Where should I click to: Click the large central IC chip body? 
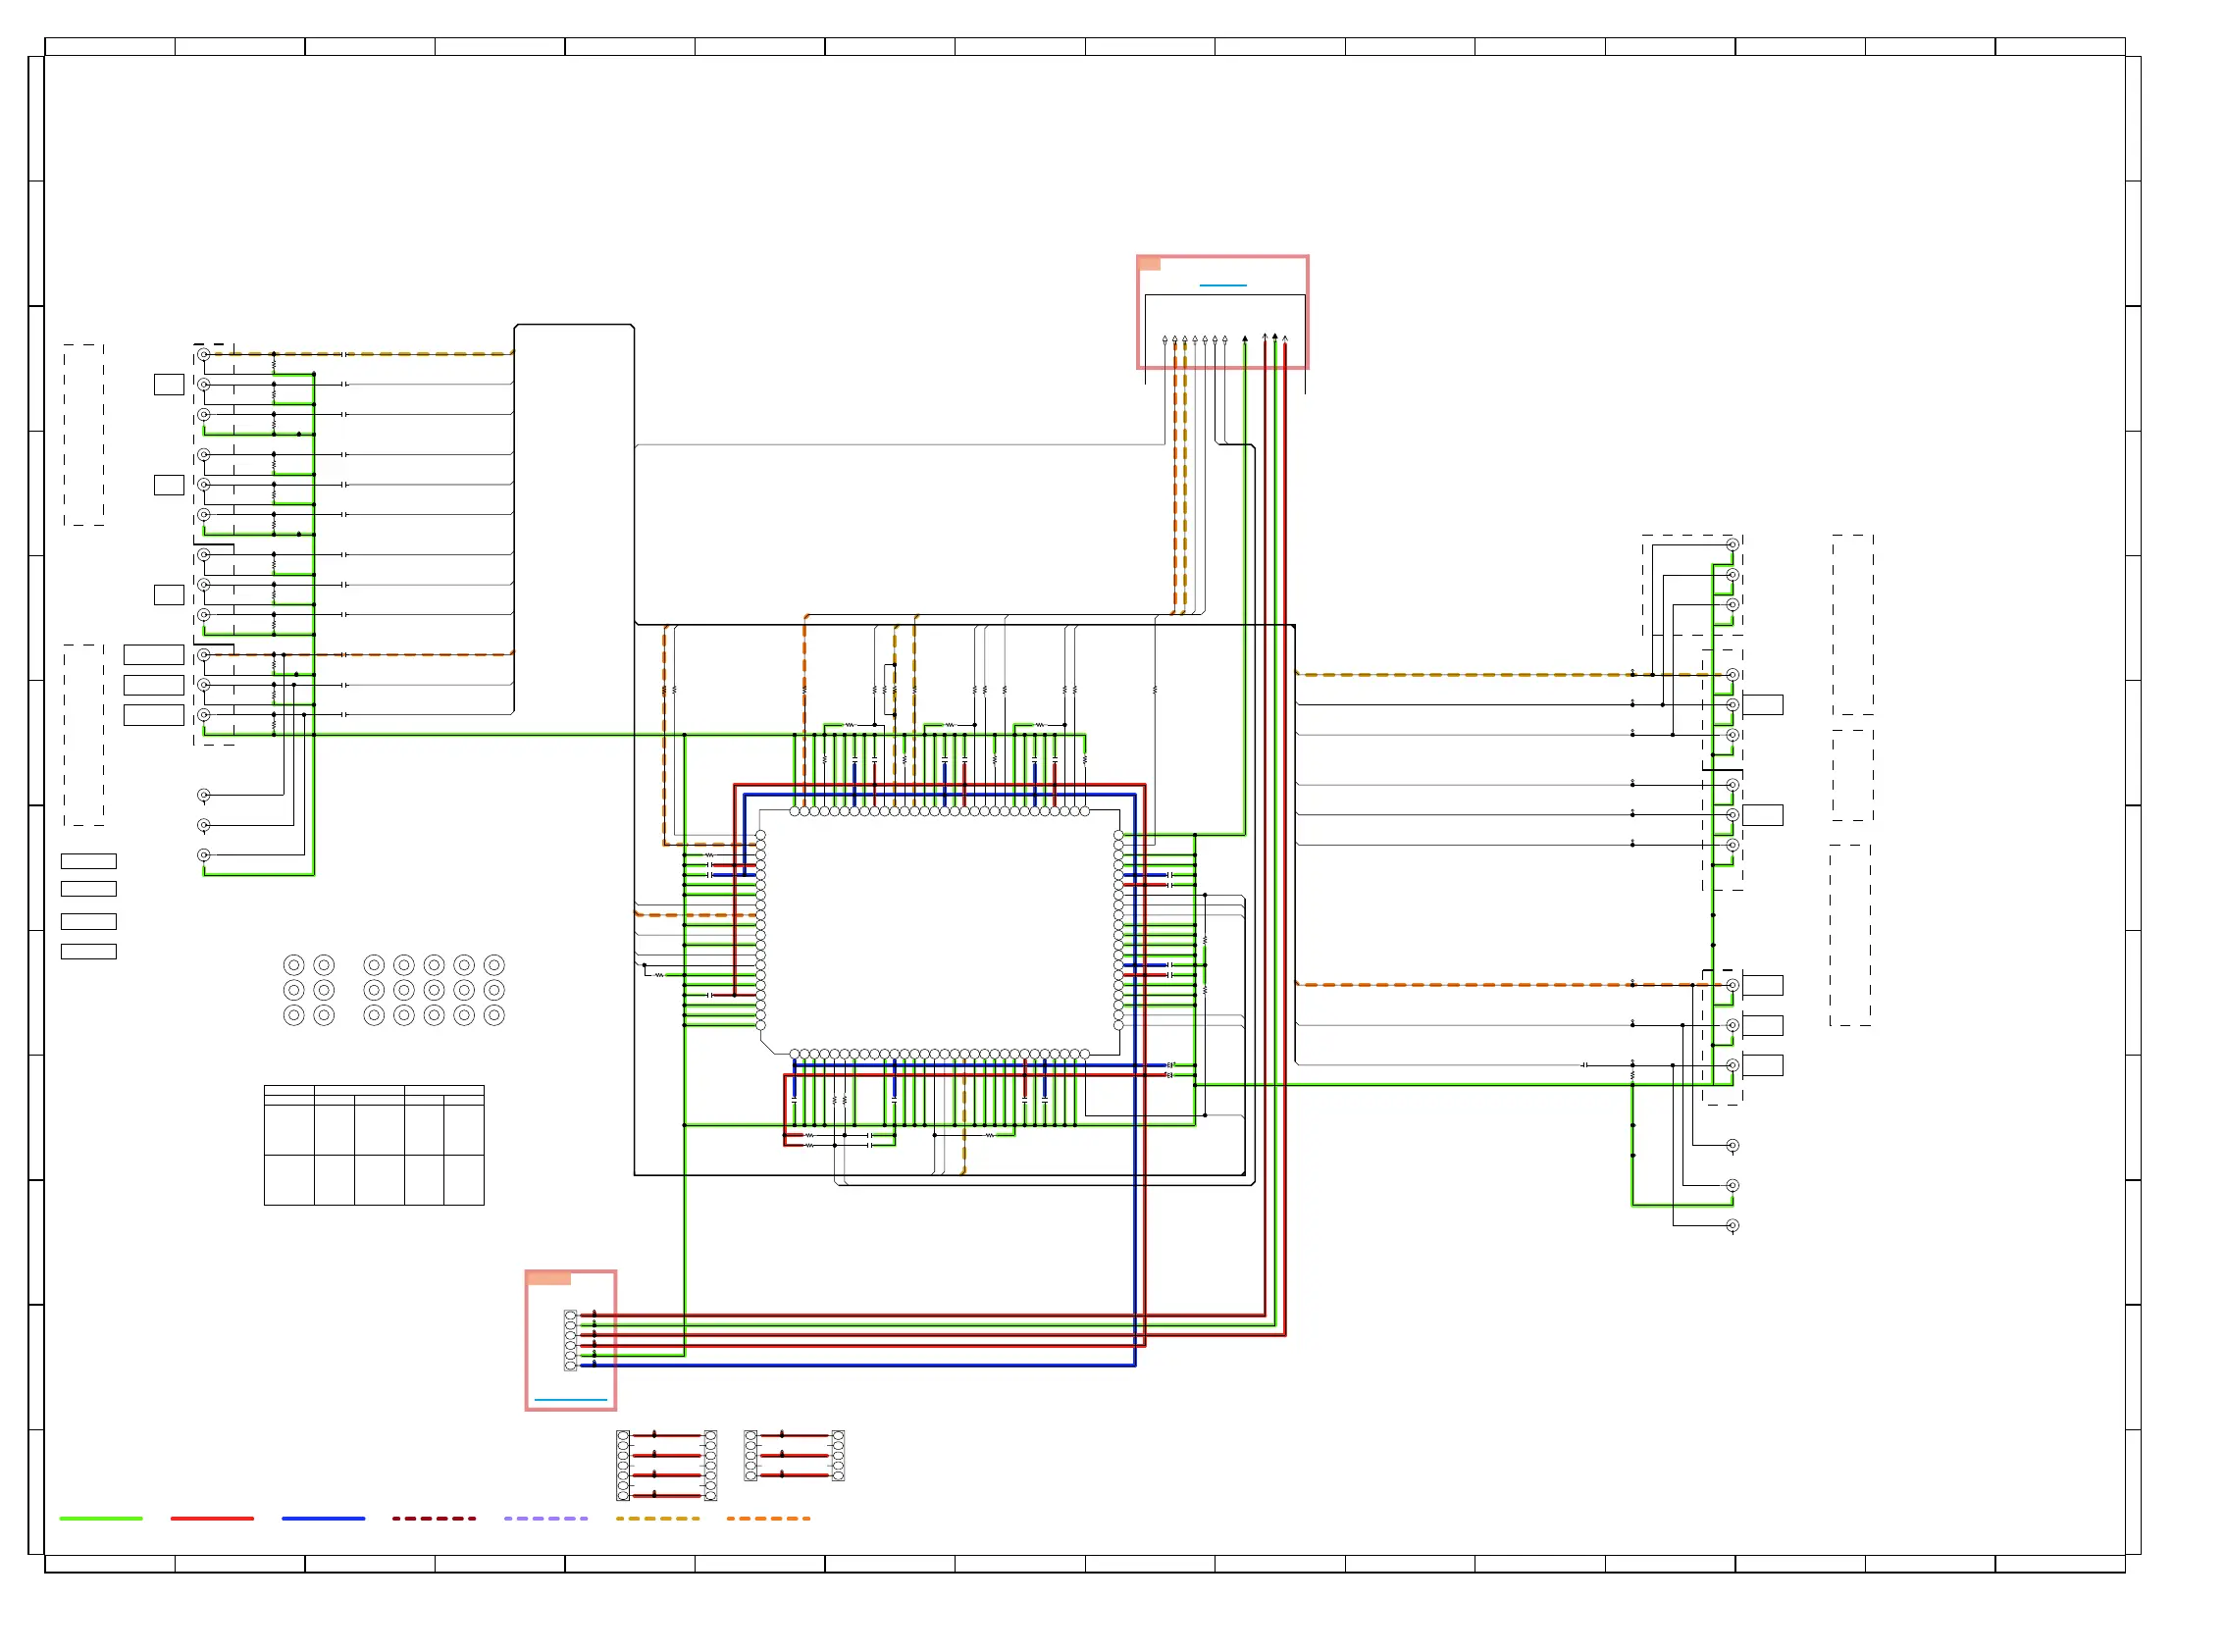pyautogui.click(x=938, y=930)
